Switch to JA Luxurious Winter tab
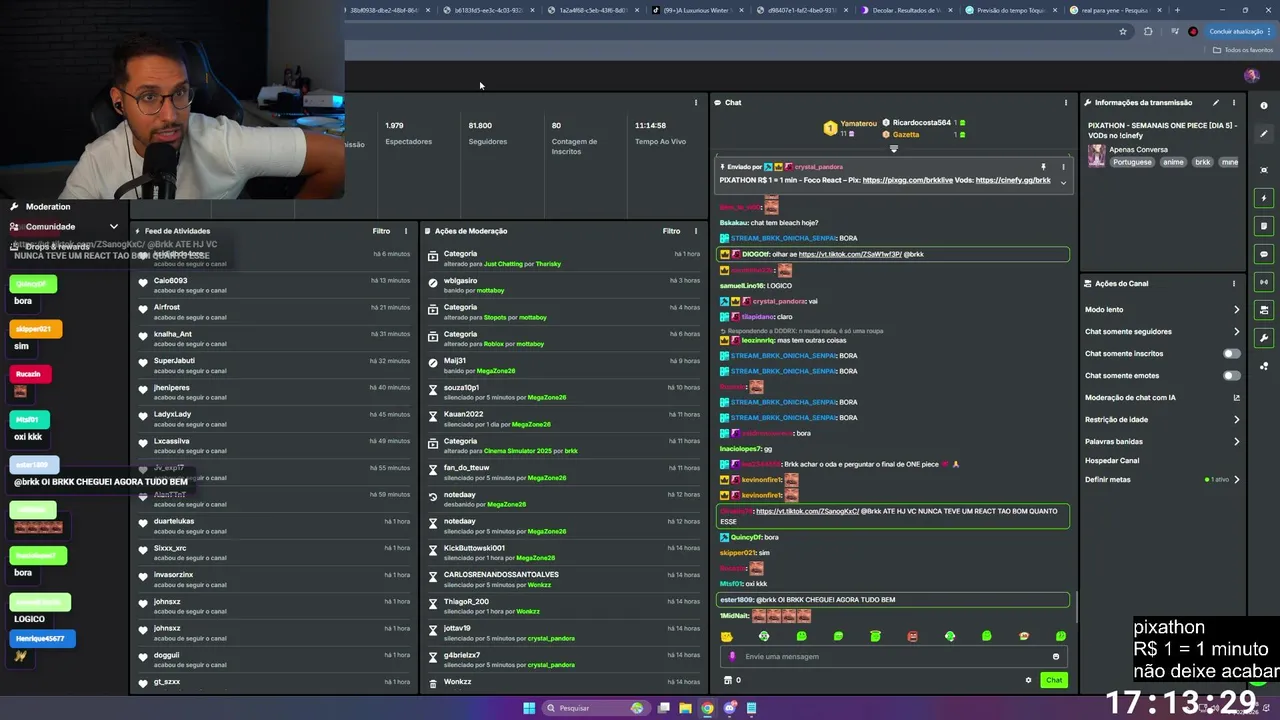This screenshot has width=1280, height=720. point(696,10)
